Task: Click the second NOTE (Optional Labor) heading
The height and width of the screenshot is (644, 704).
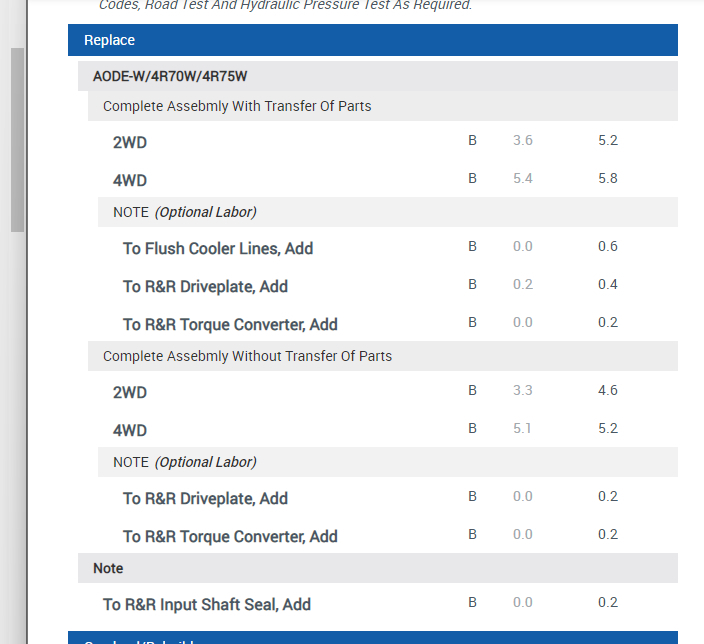Action: (185, 462)
